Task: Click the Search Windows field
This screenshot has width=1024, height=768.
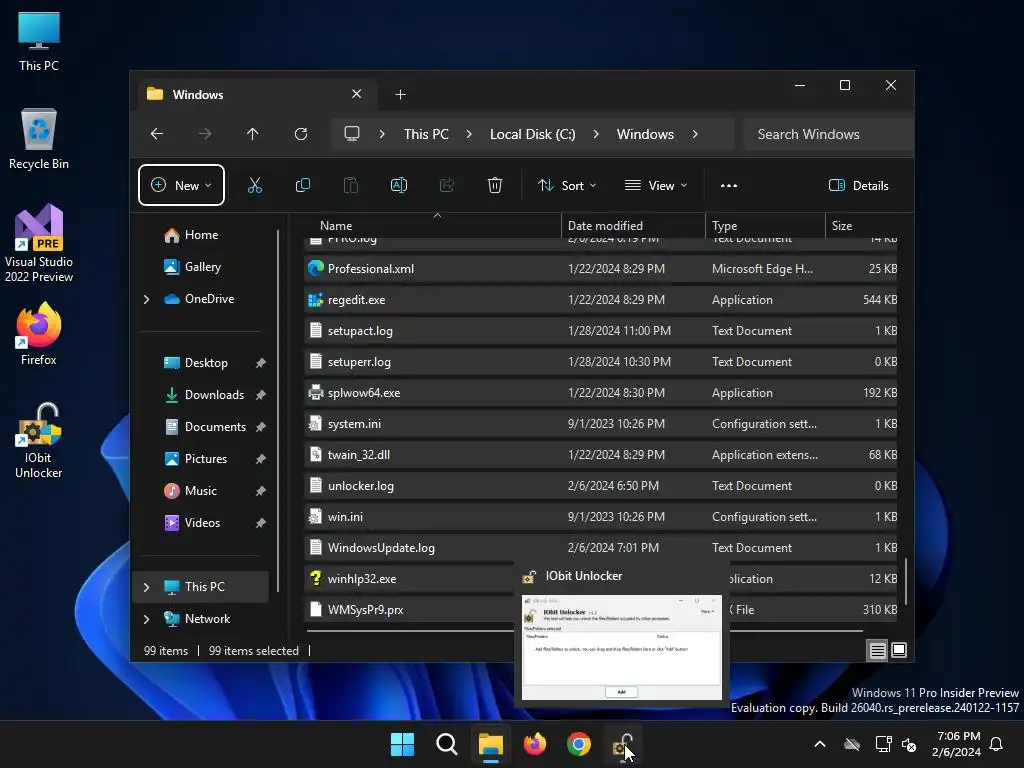Action: click(x=828, y=134)
